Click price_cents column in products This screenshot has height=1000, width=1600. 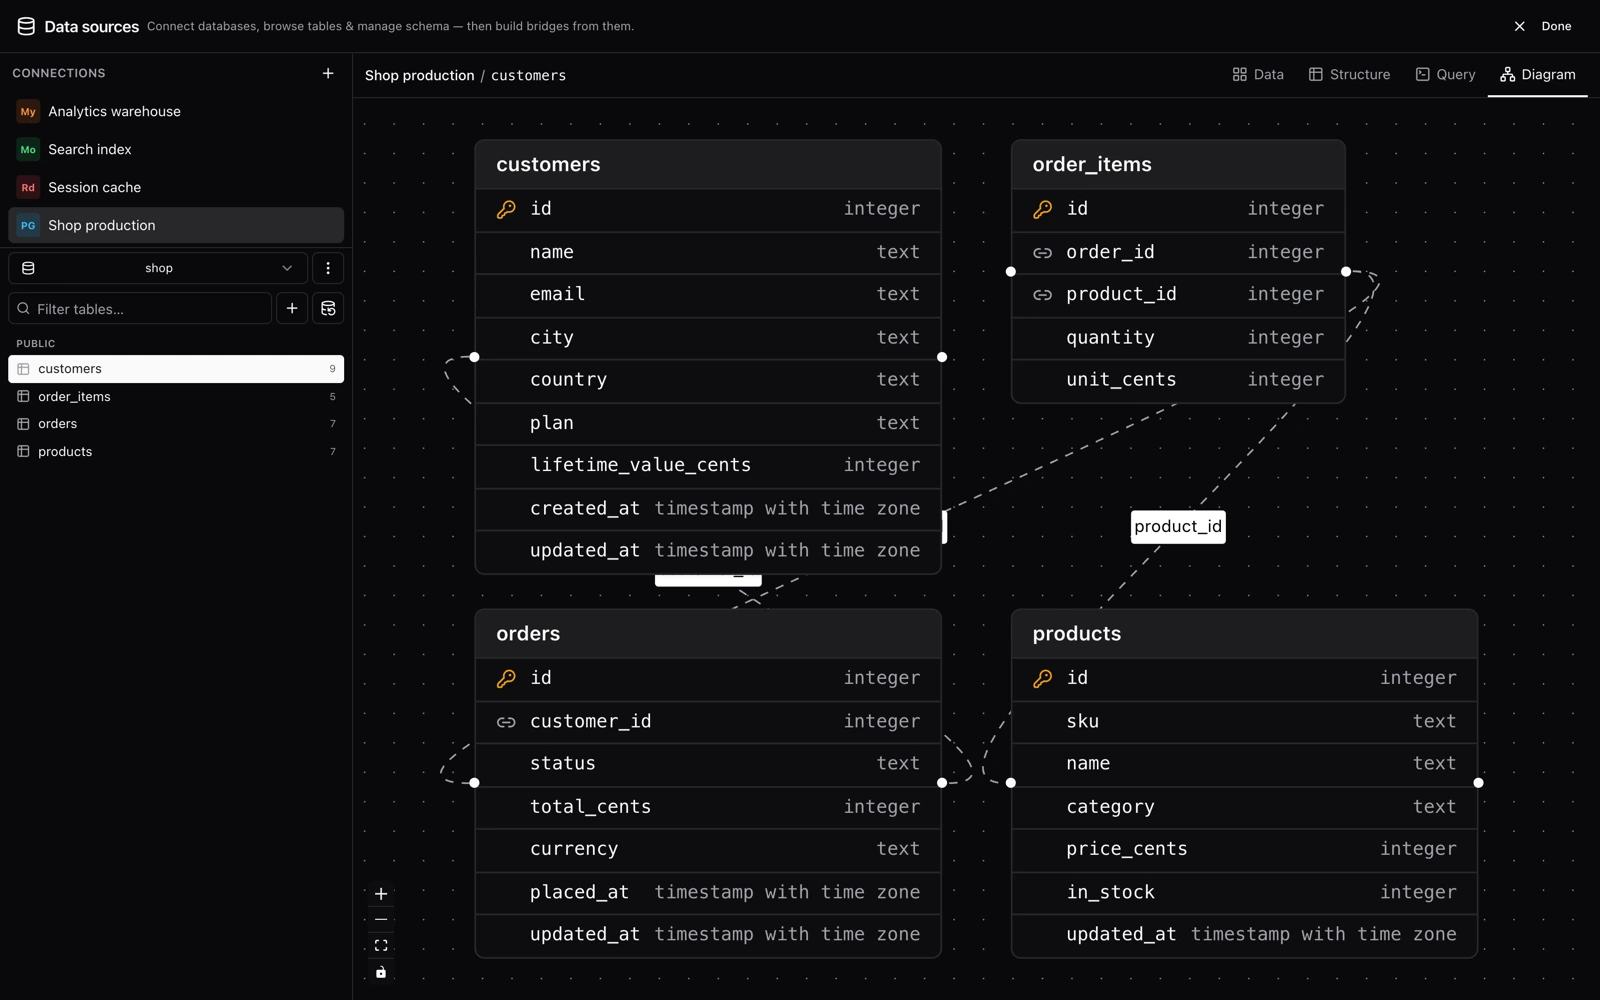pyautogui.click(x=1244, y=849)
